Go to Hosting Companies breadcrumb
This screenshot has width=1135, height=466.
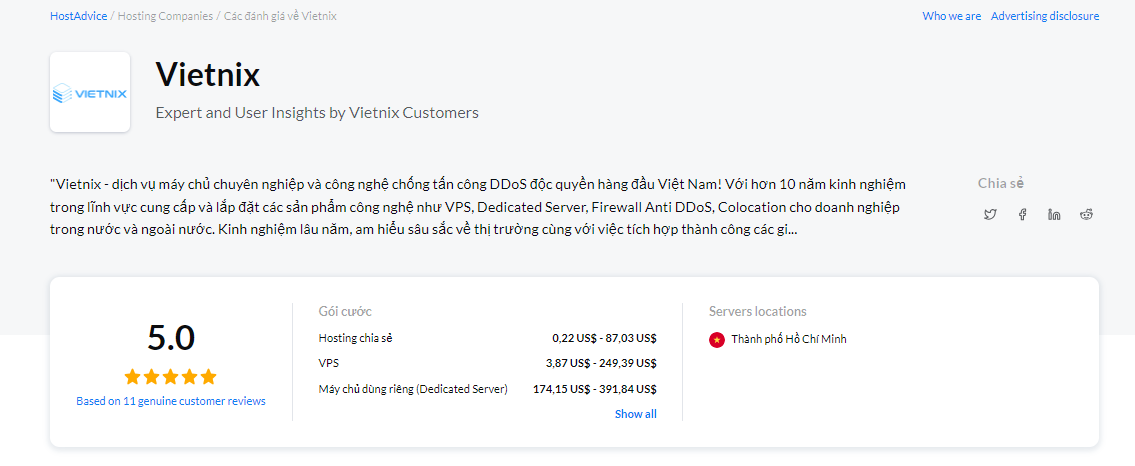(x=165, y=16)
